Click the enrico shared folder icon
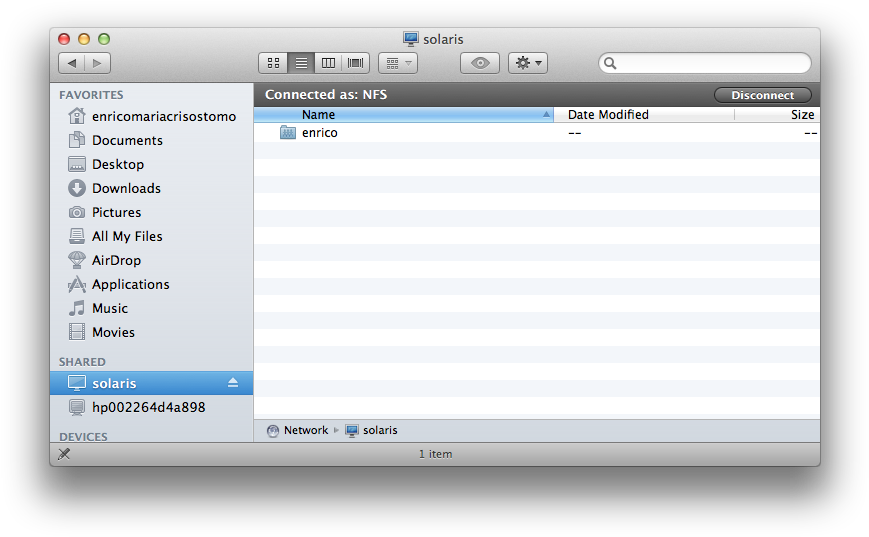Screen dimensions: 869x537 [x=288, y=133]
